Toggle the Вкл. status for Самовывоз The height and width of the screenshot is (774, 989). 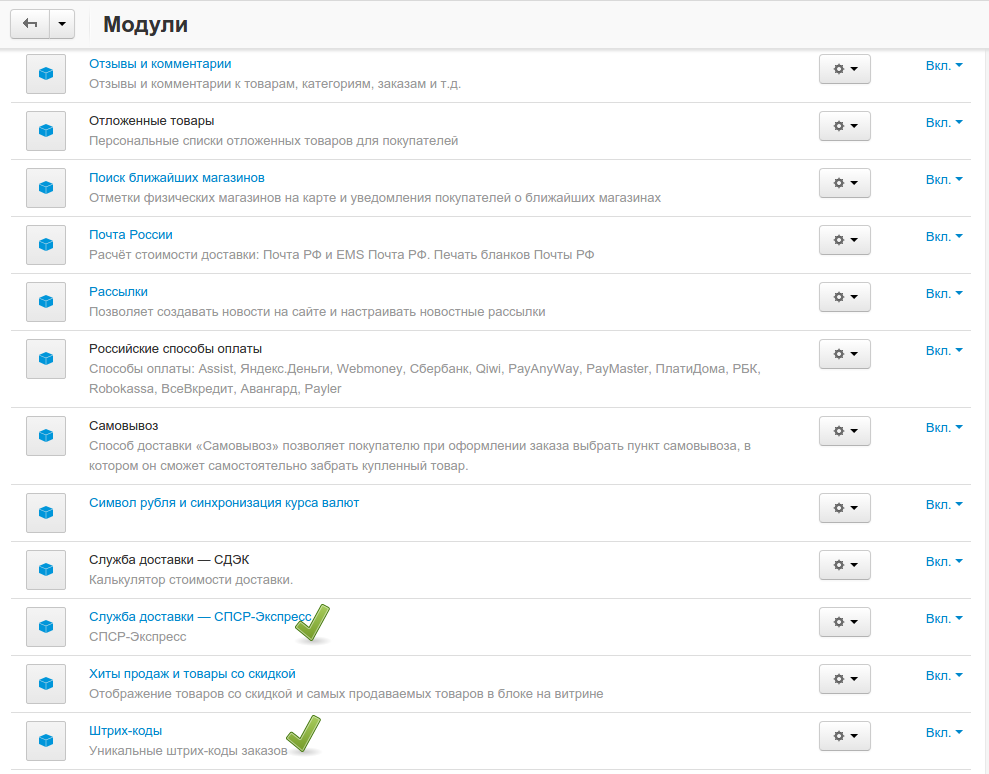pos(943,427)
